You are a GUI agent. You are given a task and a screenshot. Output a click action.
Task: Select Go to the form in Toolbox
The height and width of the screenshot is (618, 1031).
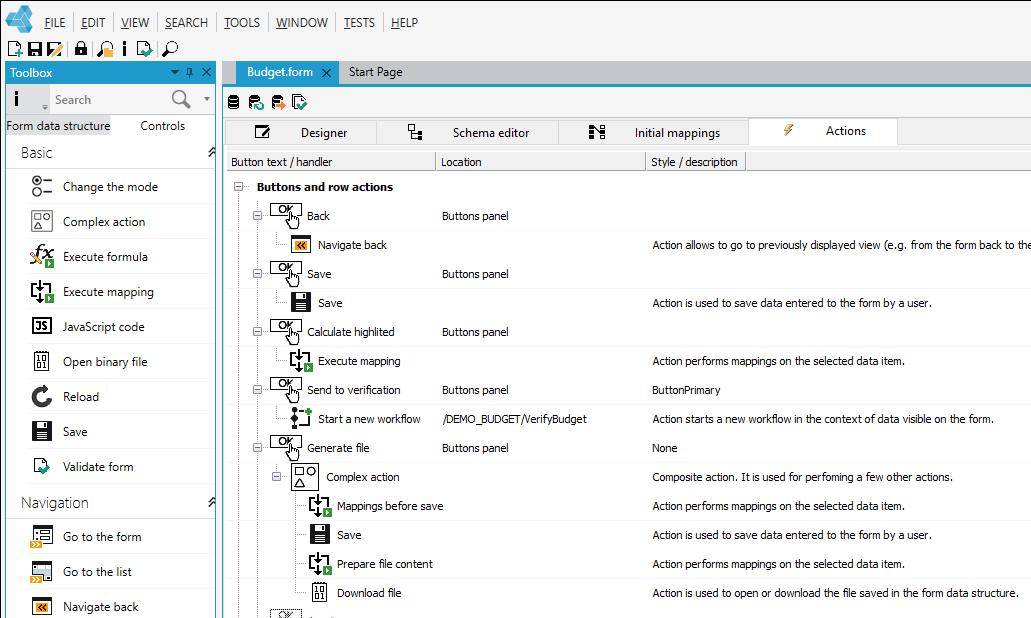coord(102,536)
